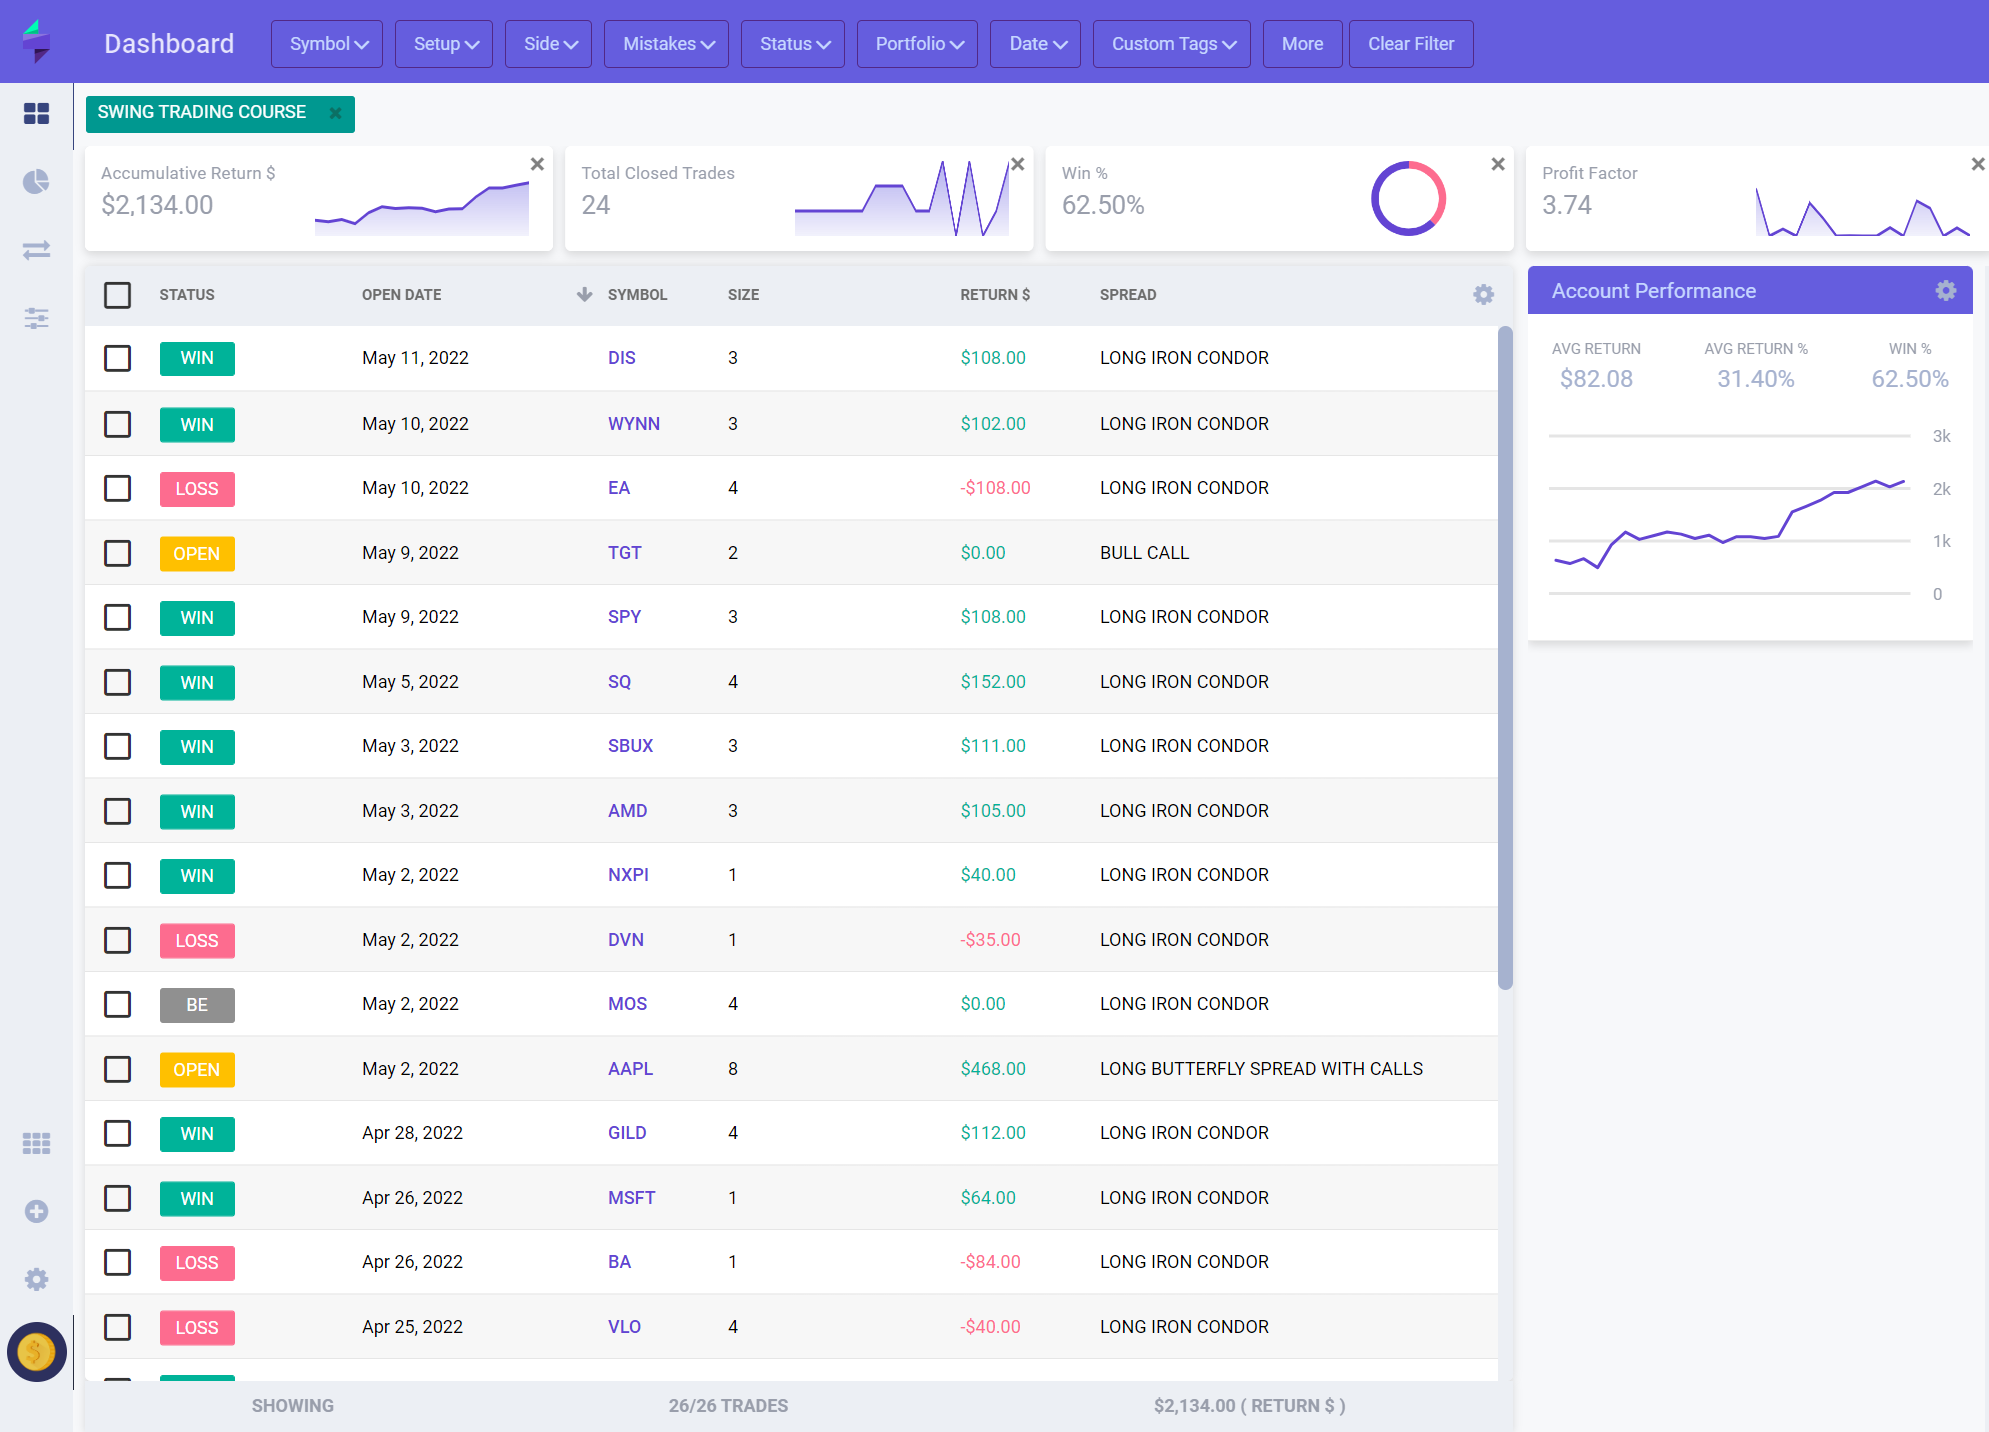Image resolution: width=1989 pixels, height=1432 pixels.
Task: Expand the Side filter dropdown
Action: pos(548,44)
